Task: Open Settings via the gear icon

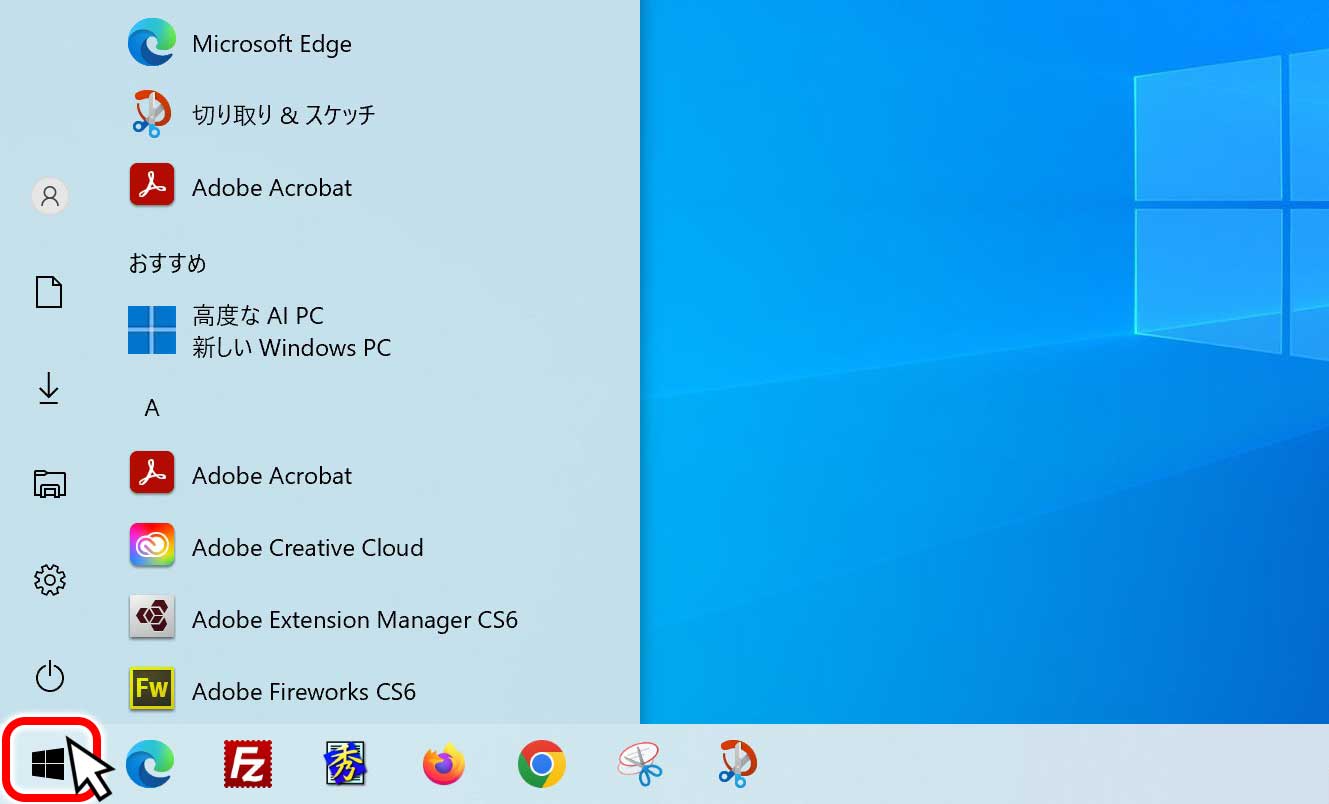Action: [x=49, y=580]
